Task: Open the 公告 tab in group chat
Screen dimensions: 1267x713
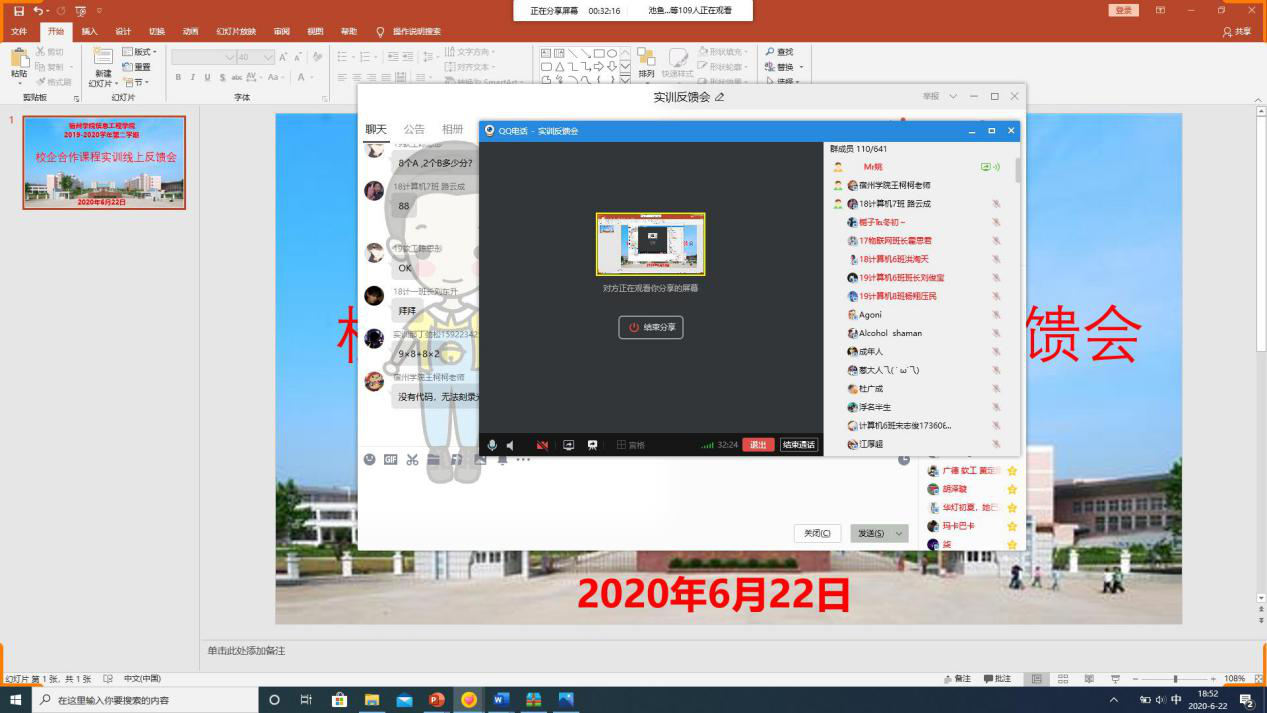Action: (414, 129)
